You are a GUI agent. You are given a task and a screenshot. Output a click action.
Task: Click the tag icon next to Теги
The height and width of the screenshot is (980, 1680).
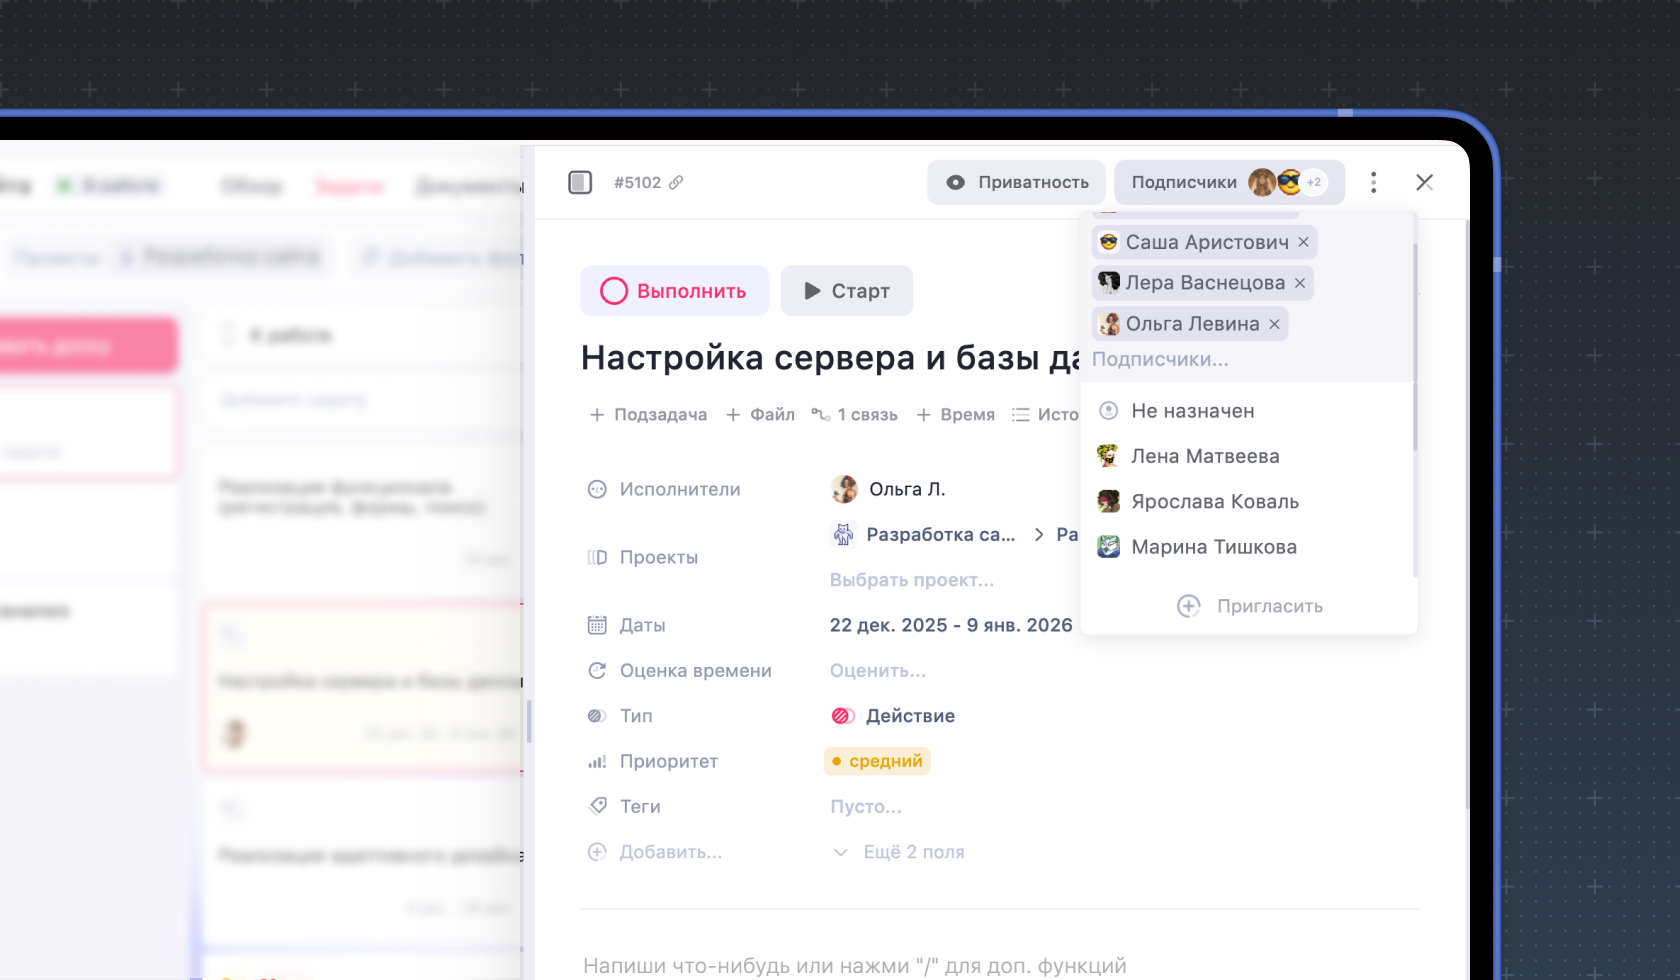(597, 805)
